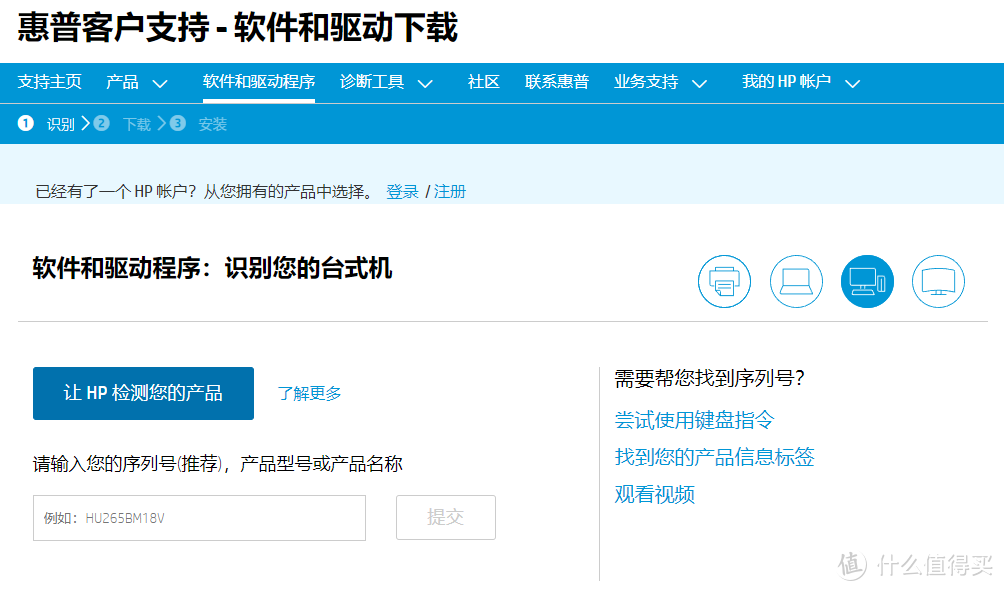This screenshot has height=591, width=1004.
Task: Click step 1 识别 in progress bar
Action: point(46,124)
